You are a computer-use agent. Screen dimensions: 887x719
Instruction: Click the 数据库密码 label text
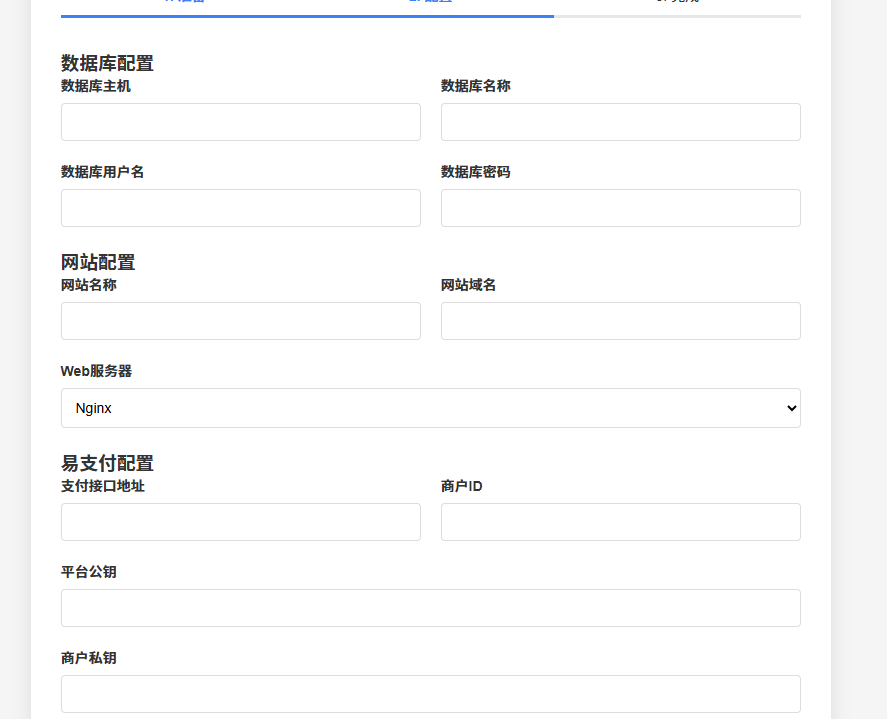(475, 172)
